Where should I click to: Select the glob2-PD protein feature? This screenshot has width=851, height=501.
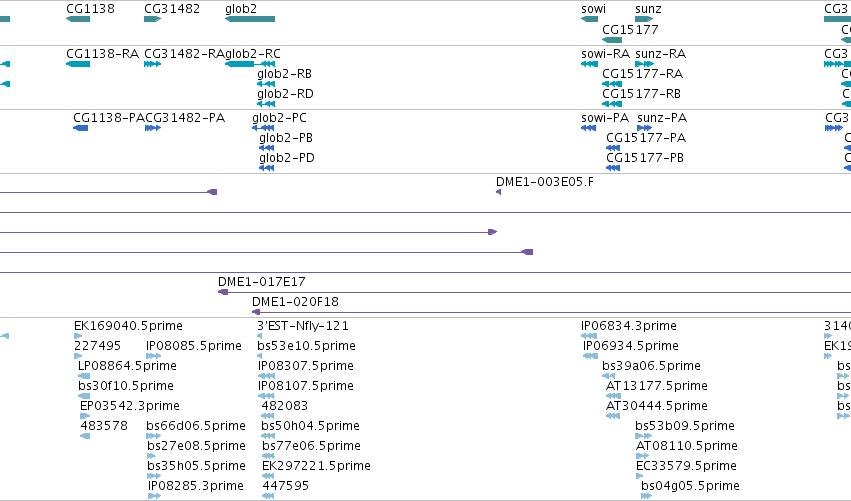pyautogui.click(x=266, y=168)
